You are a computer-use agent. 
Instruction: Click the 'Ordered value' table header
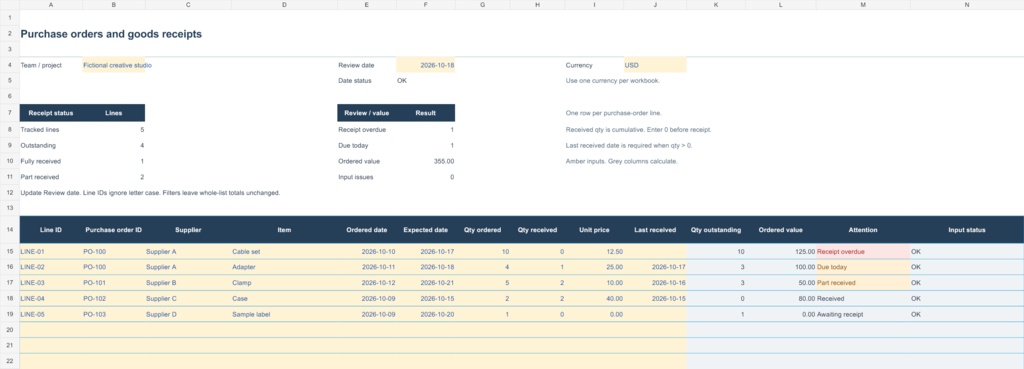(x=780, y=230)
